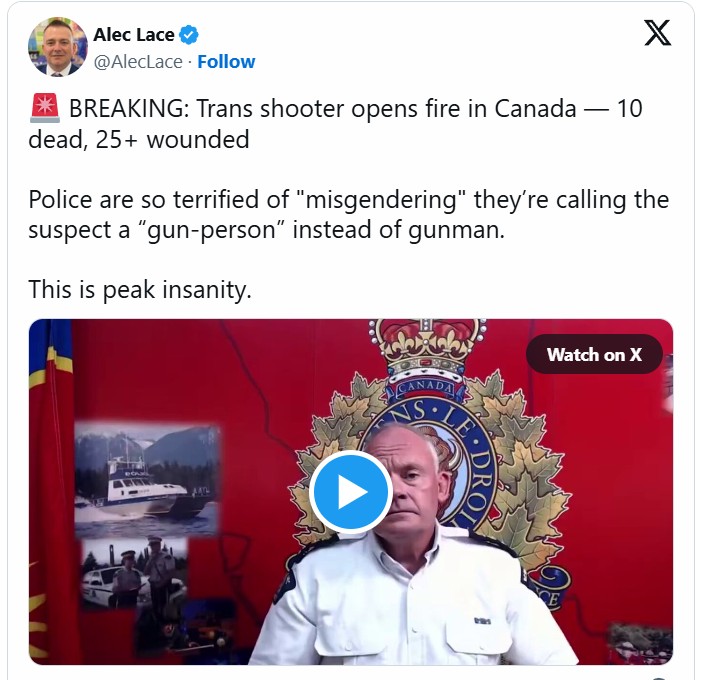Viewport: 705px width, 680px height.
Task: Click the "This is peak insanity." line
Action: pyautogui.click(x=140, y=289)
